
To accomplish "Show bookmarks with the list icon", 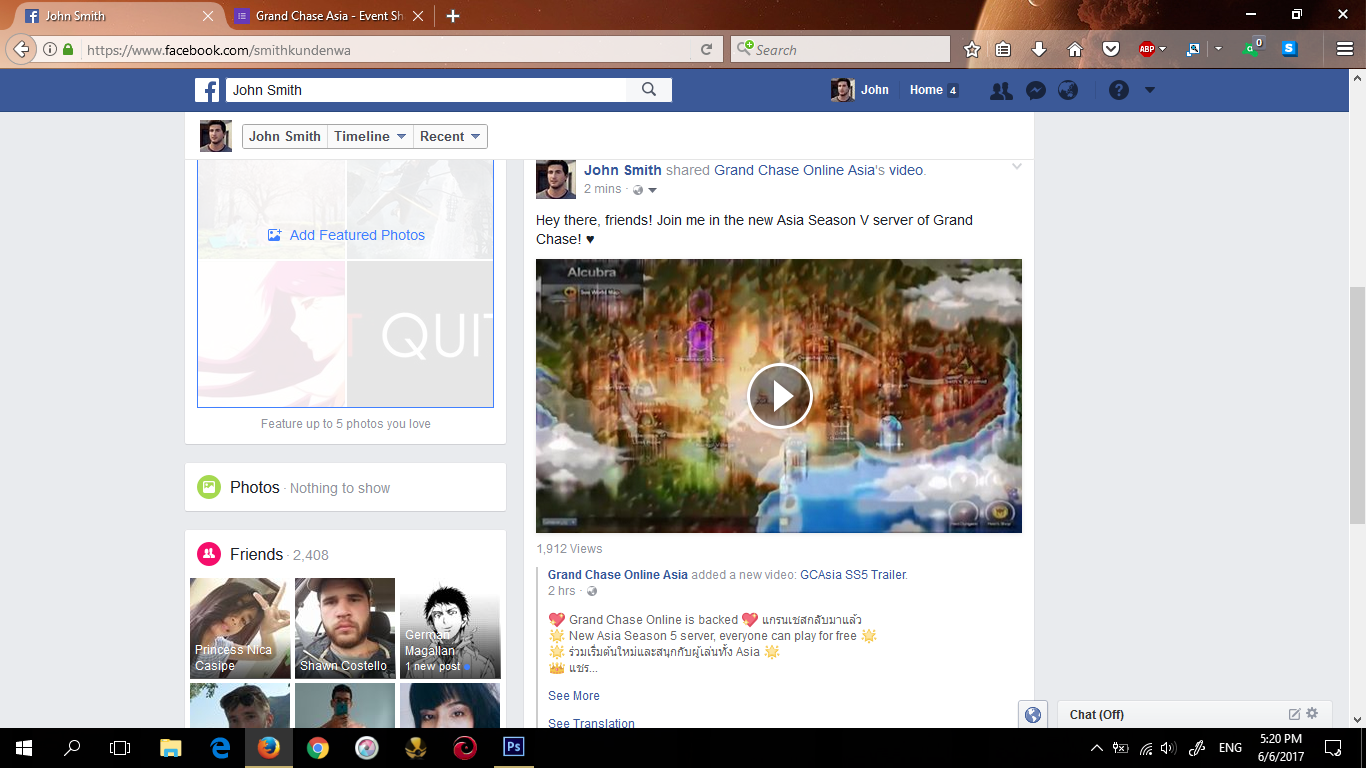I will [x=1003, y=49].
